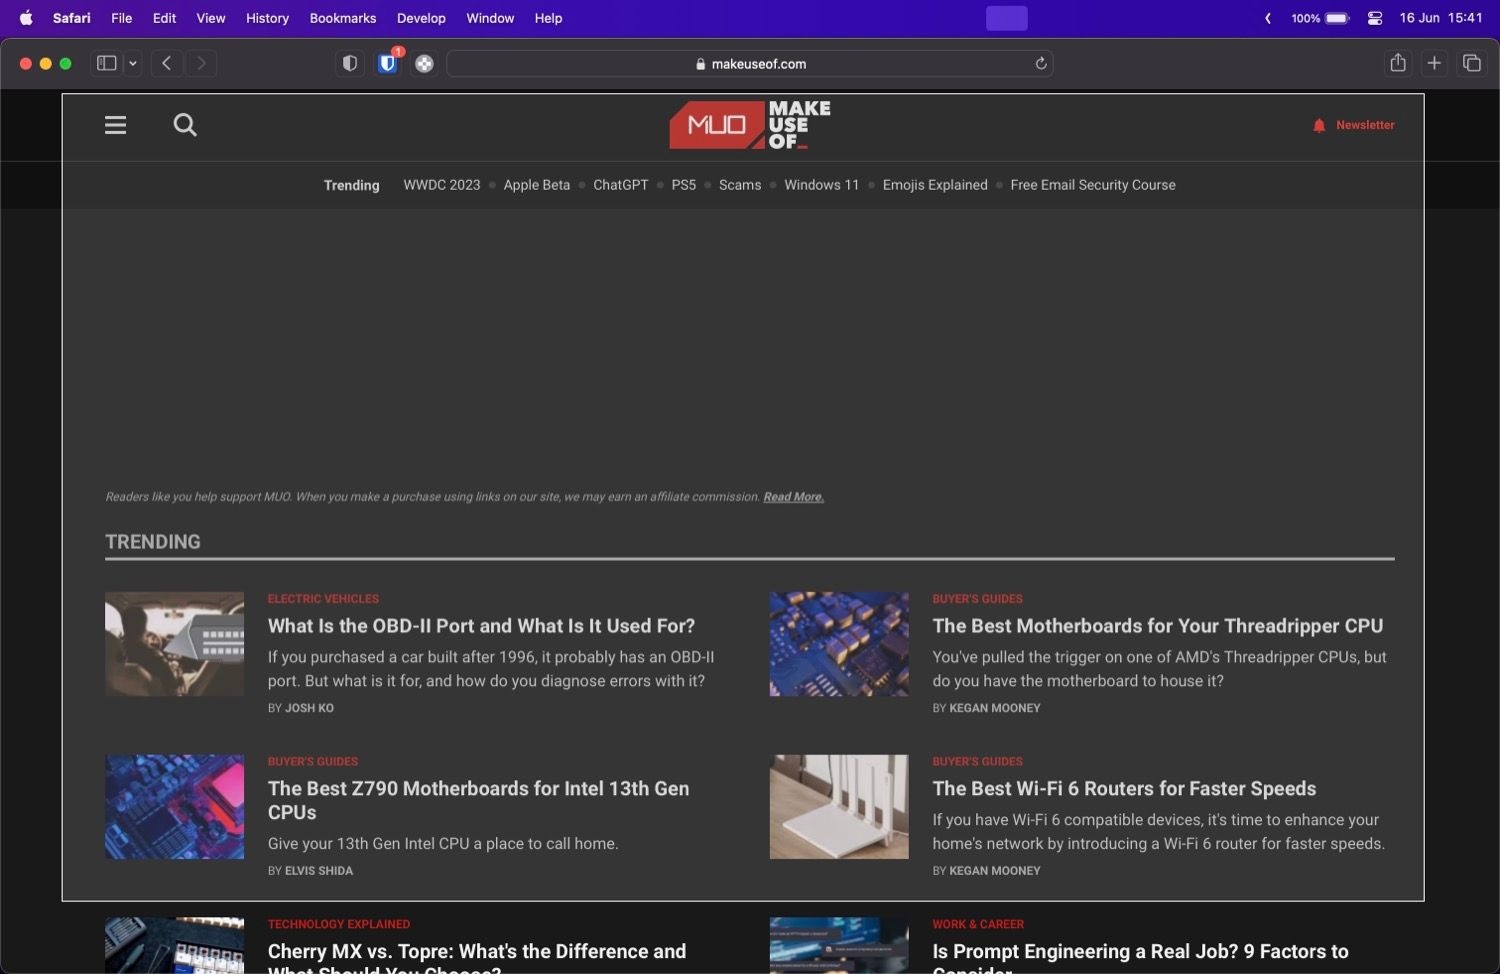The height and width of the screenshot is (974, 1500).
Task: Open the Bookmarks menu
Action: [x=343, y=18]
